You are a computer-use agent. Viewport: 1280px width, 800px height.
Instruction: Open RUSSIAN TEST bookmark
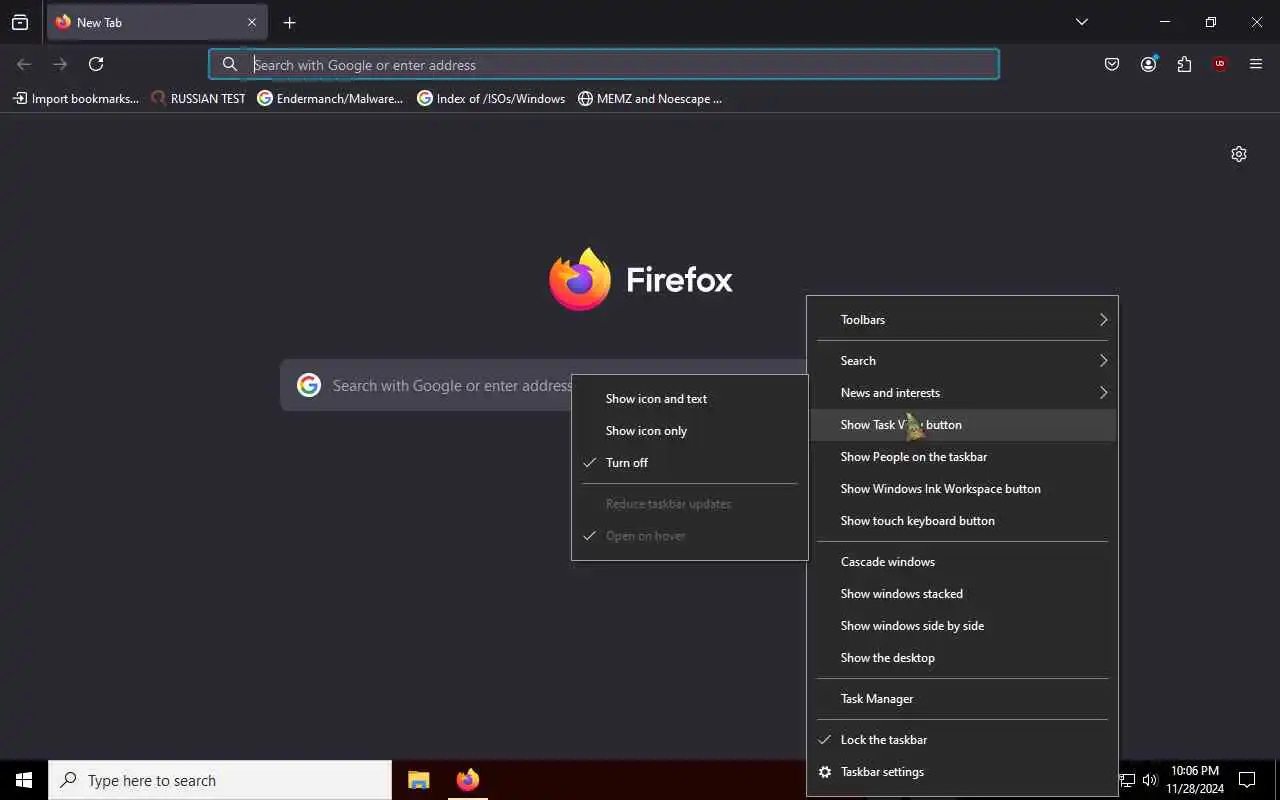point(198,99)
